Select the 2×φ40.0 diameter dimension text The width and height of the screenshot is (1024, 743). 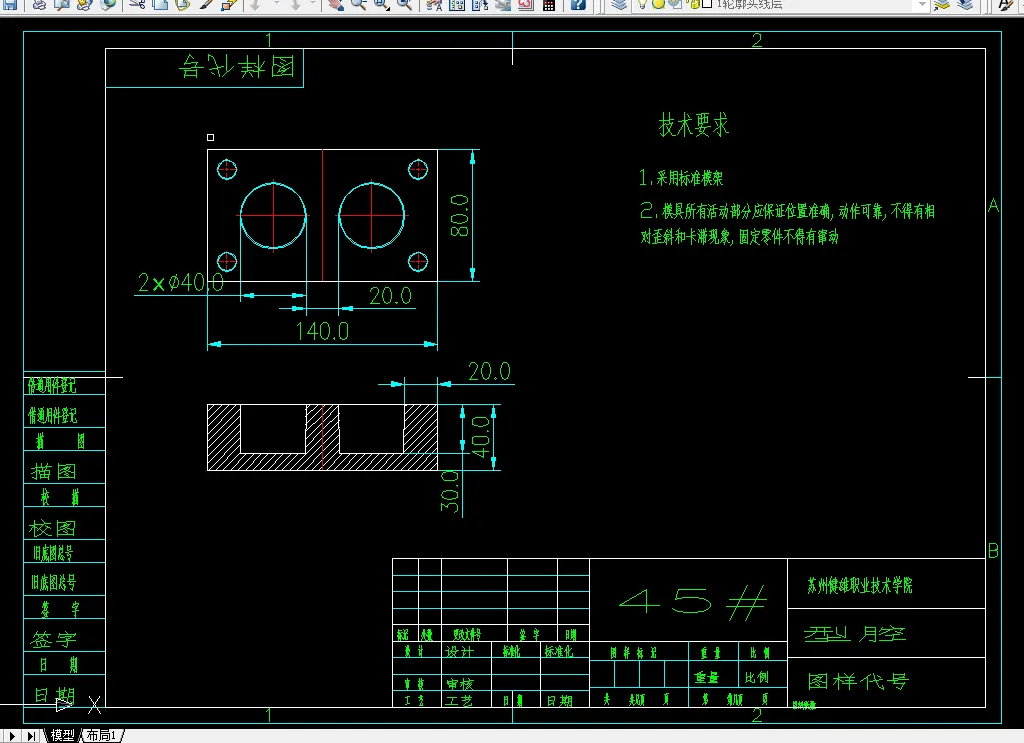pos(180,282)
